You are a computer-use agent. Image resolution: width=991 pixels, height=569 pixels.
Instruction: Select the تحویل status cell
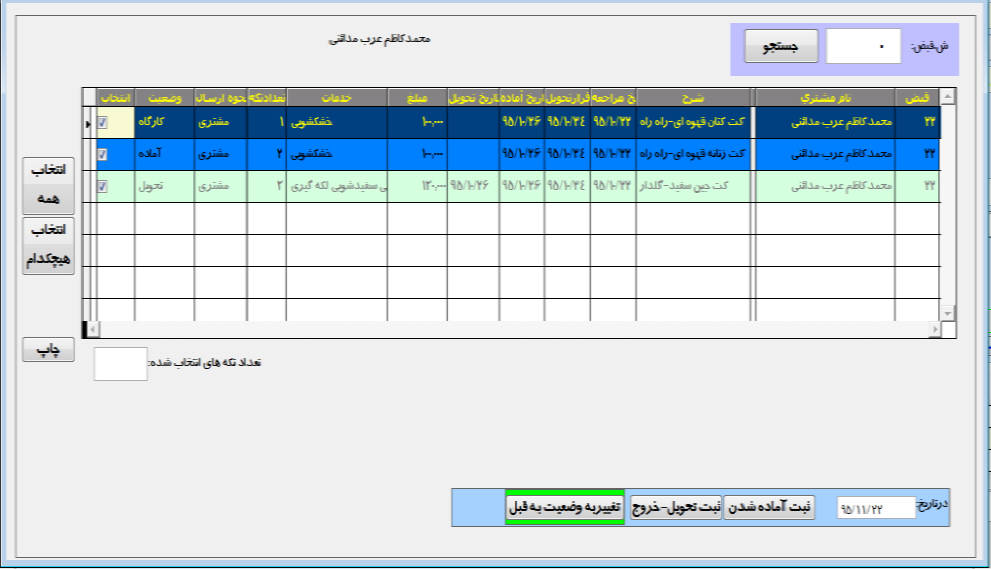click(164, 187)
